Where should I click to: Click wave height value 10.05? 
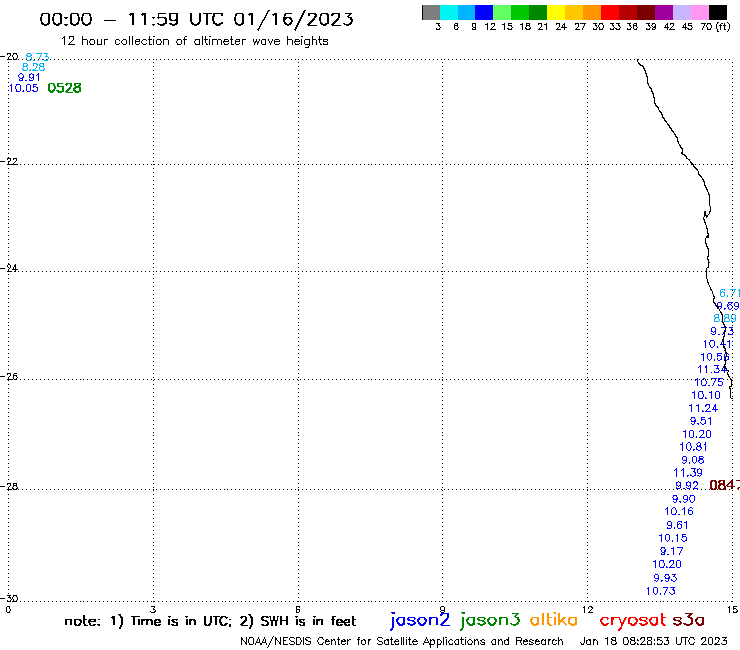point(24,88)
